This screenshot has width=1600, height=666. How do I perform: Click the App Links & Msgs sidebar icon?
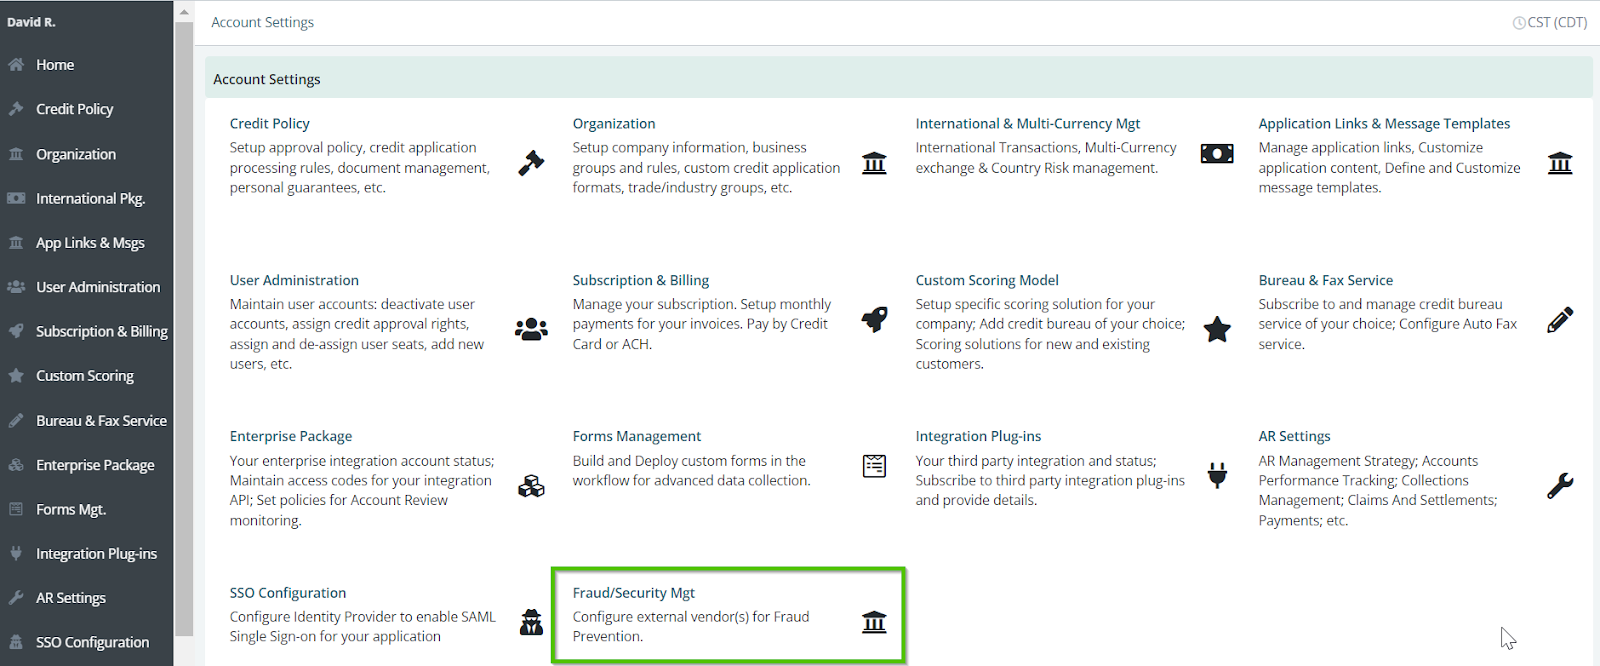16,242
